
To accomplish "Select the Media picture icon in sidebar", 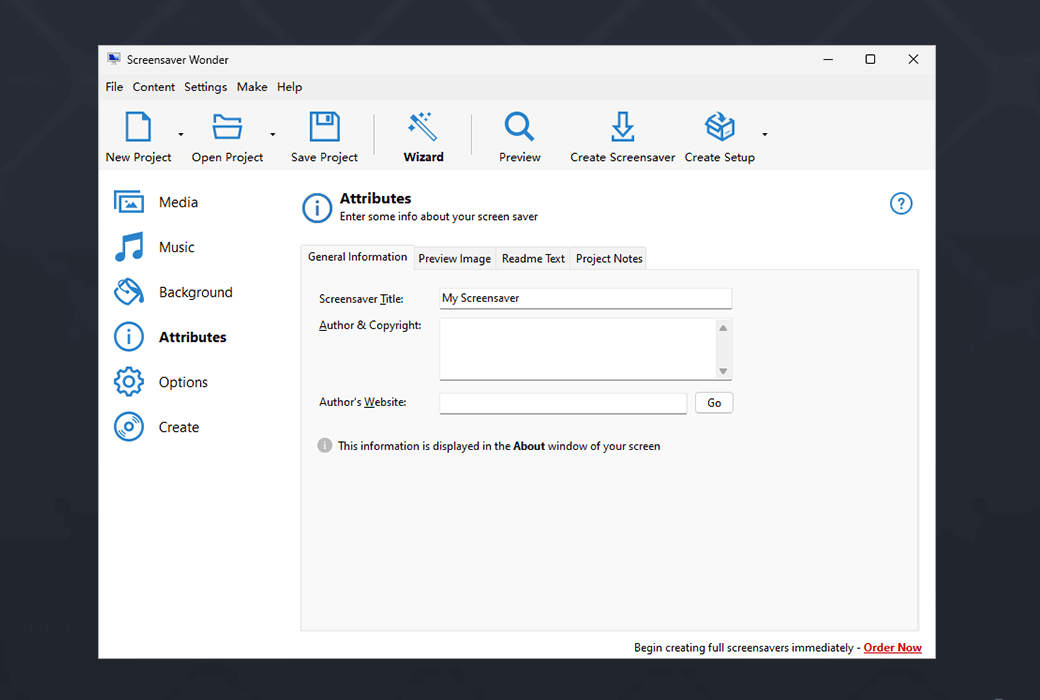I will click(129, 202).
